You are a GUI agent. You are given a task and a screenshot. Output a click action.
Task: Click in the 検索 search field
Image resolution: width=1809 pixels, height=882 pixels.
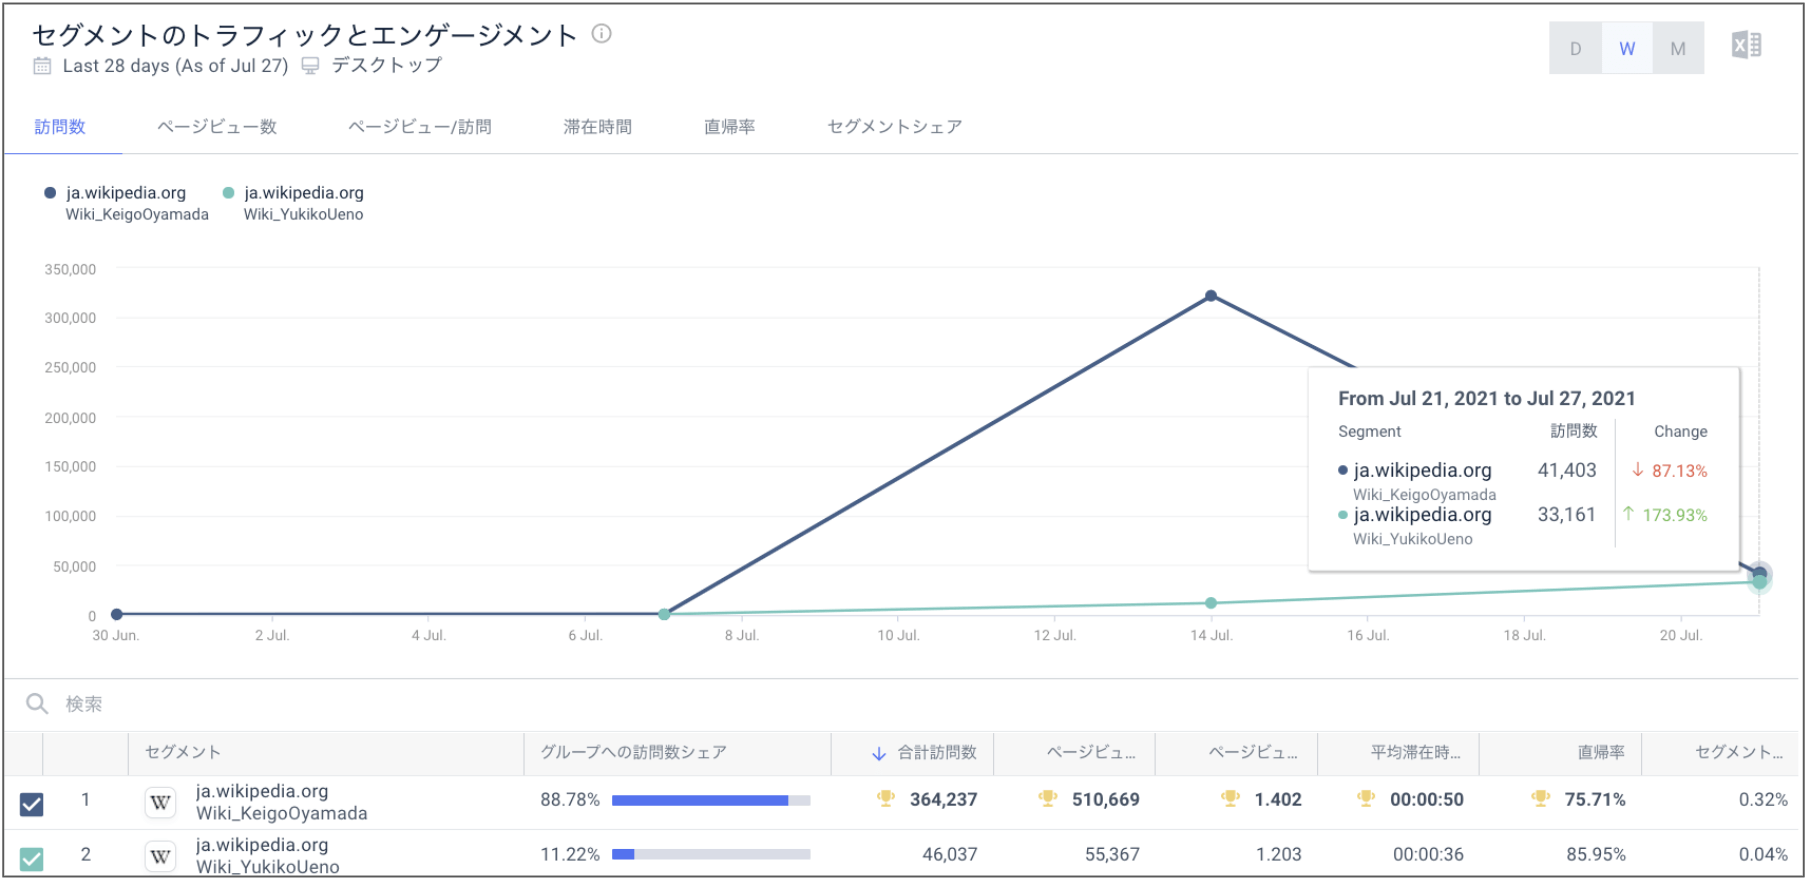coord(900,704)
